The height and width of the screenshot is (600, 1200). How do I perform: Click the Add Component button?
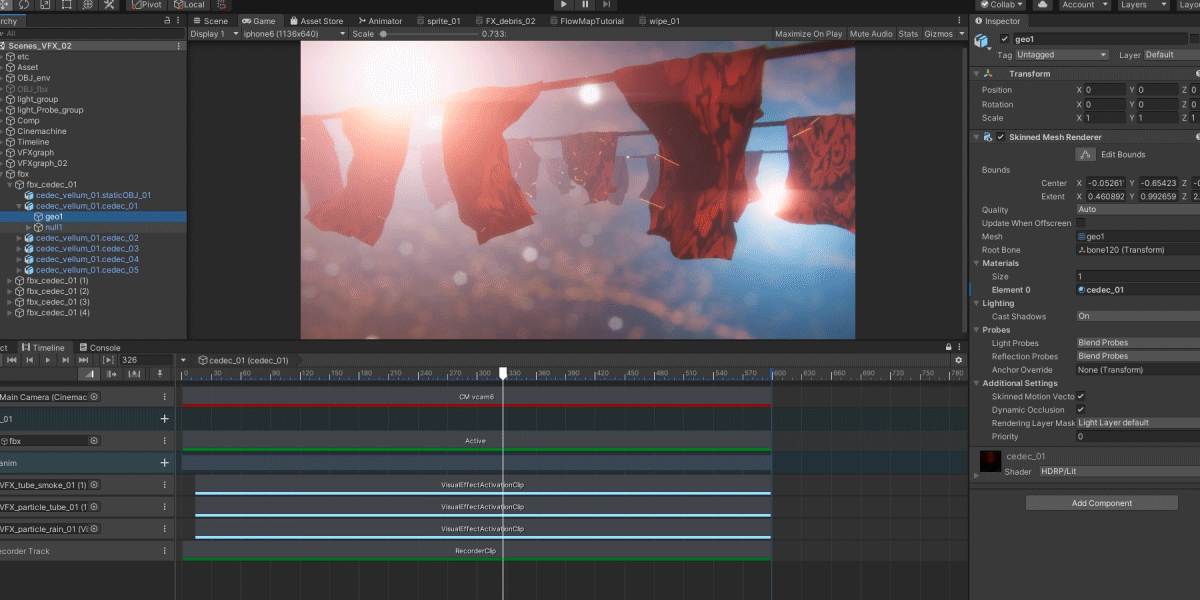click(1102, 503)
